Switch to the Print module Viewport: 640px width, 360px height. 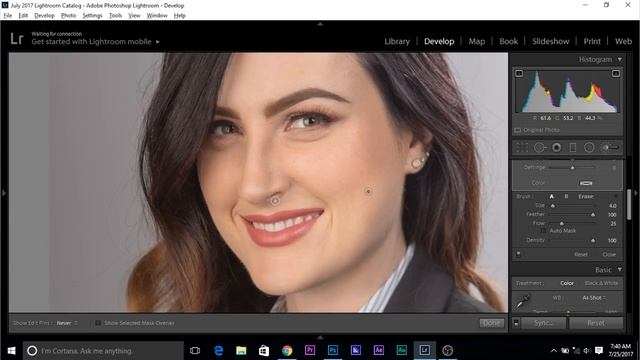coord(592,41)
